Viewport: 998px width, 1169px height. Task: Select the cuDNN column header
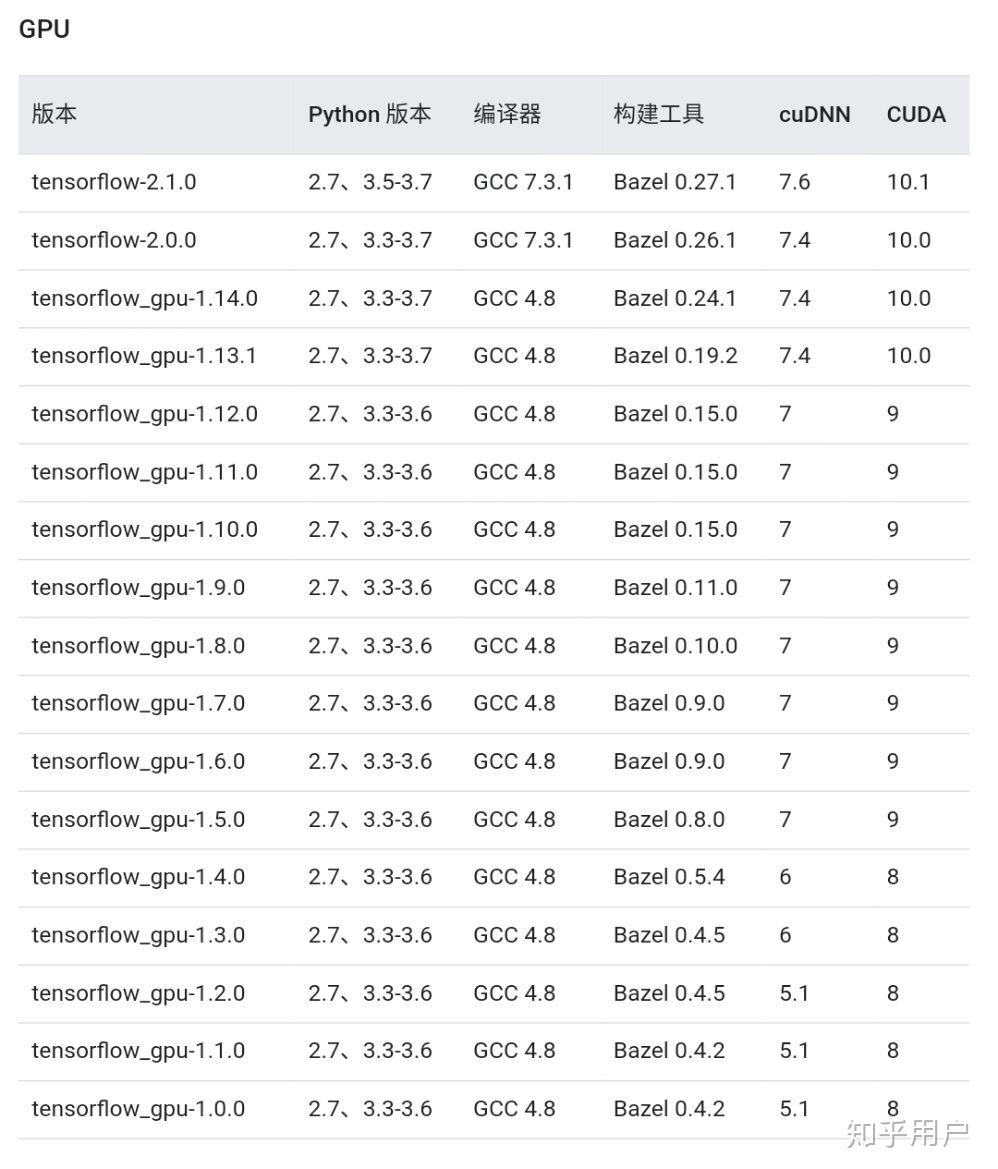click(814, 115)
